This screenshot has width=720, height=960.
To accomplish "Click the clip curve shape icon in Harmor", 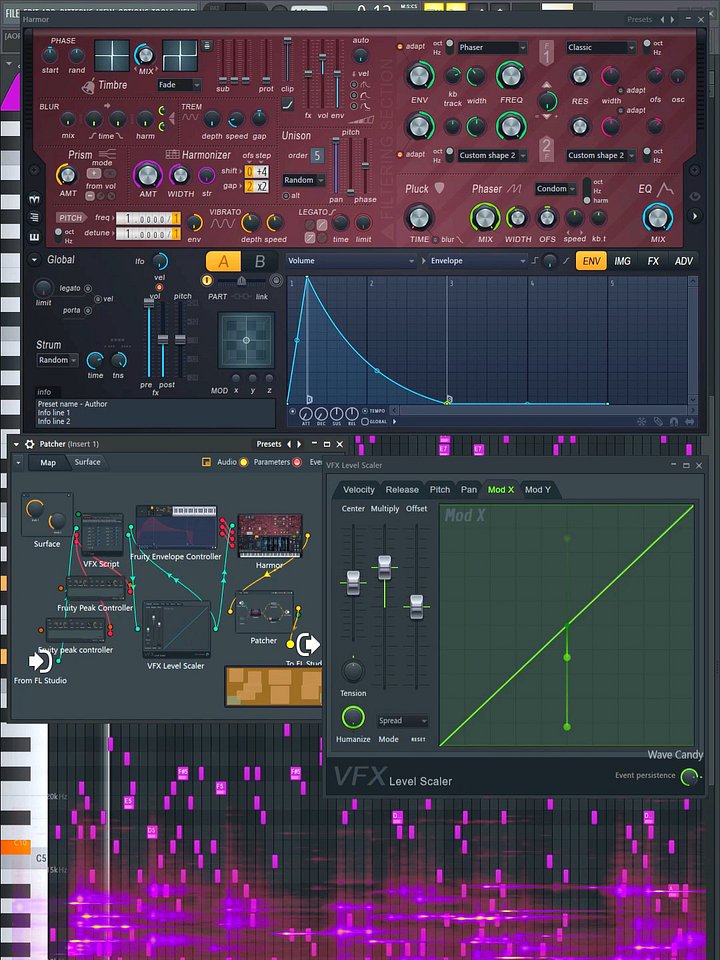I will point(287,104).
